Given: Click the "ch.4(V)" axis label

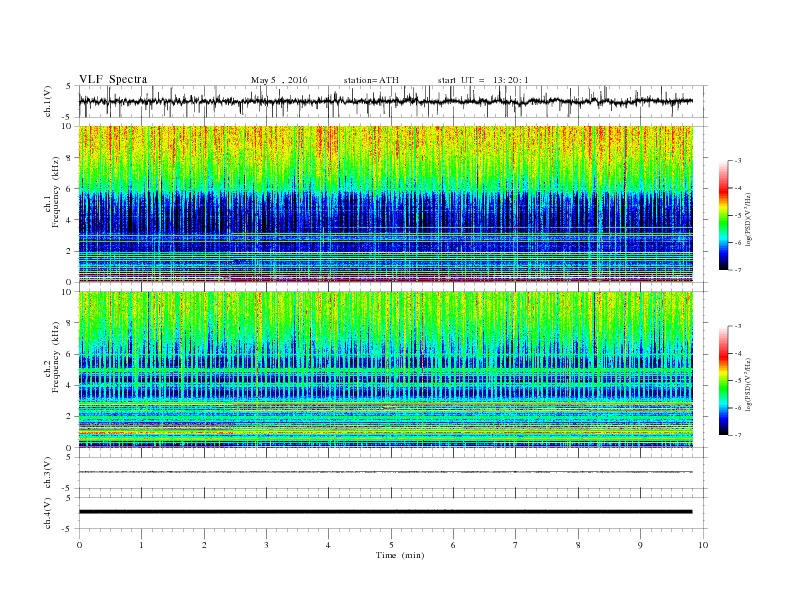Looking at the screenshot, I should point(48,513).
